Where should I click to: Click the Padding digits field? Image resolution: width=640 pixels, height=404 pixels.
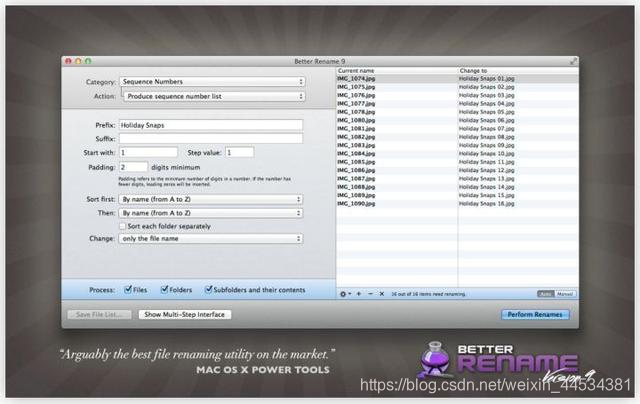click(x=133, y=167)
